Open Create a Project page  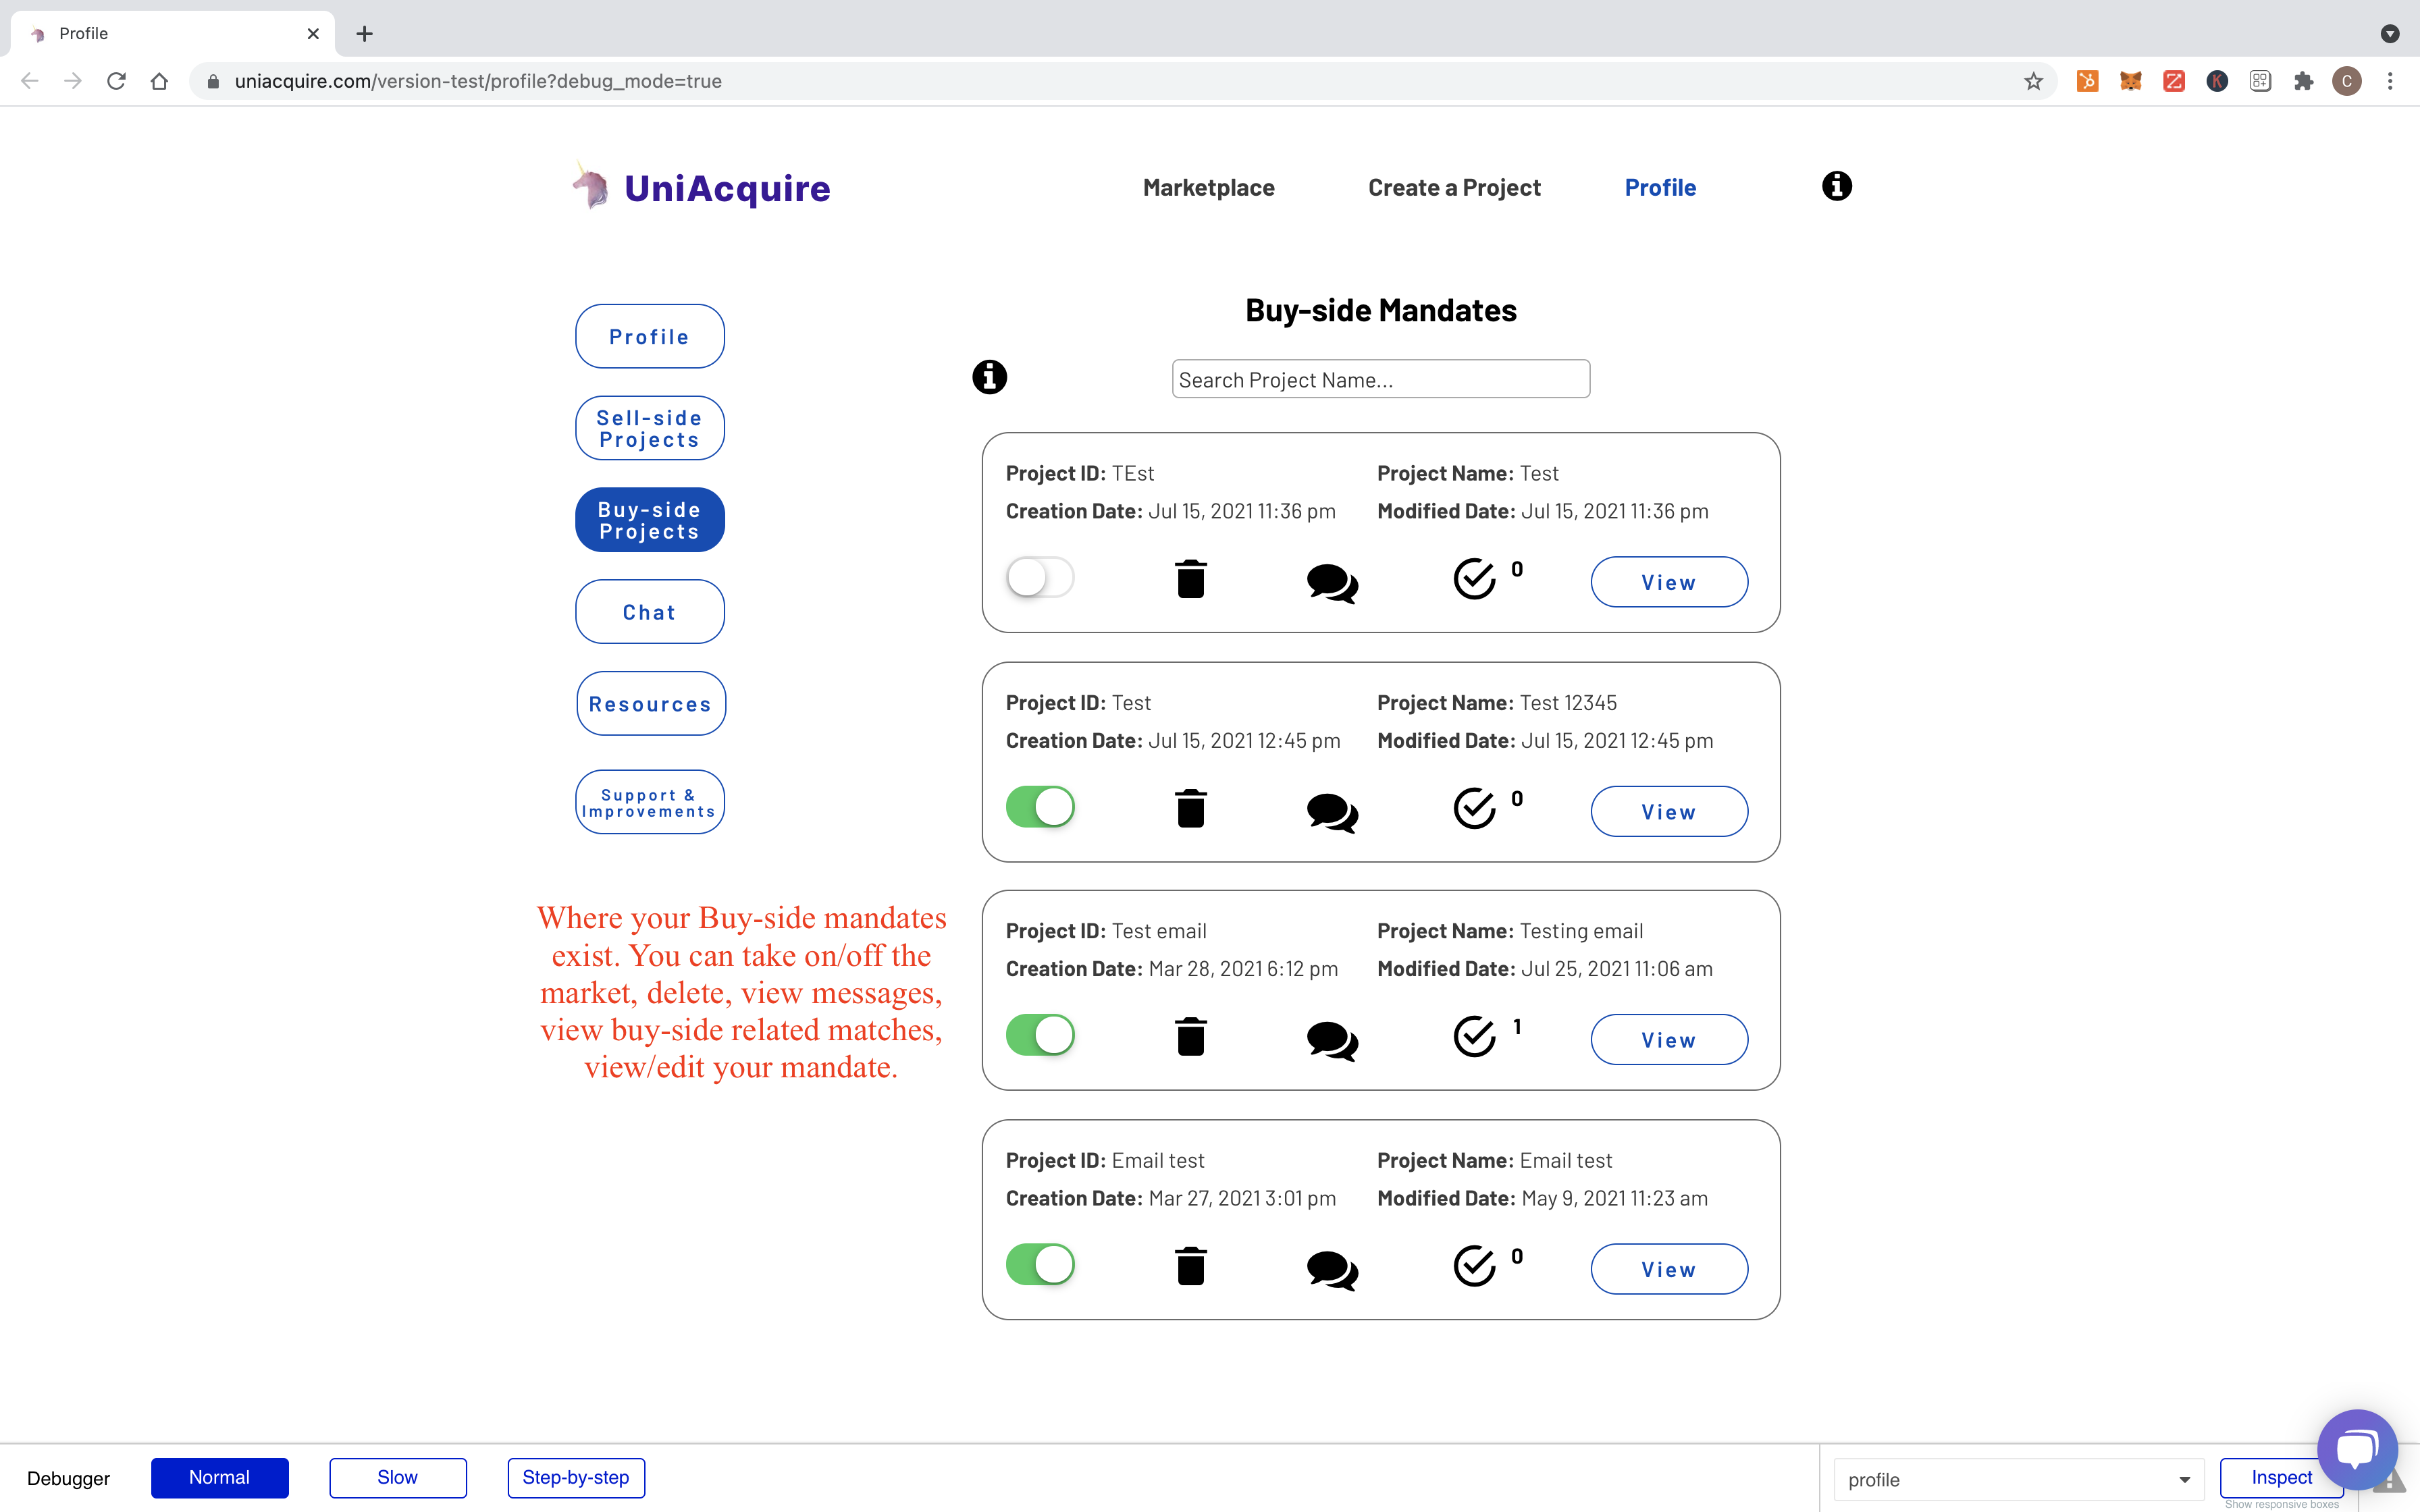[x=1454, y=188]
